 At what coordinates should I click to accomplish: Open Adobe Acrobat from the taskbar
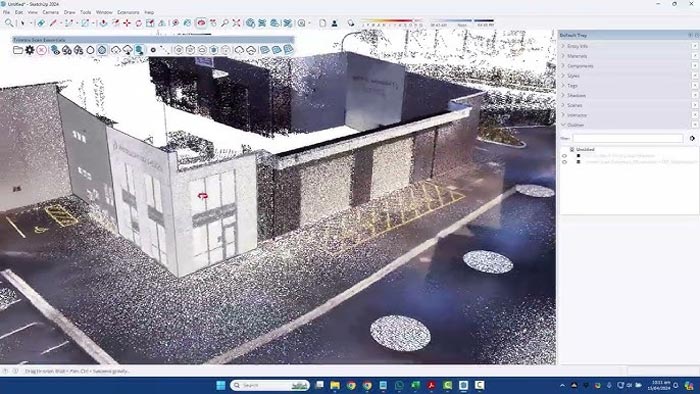point(431,385)
